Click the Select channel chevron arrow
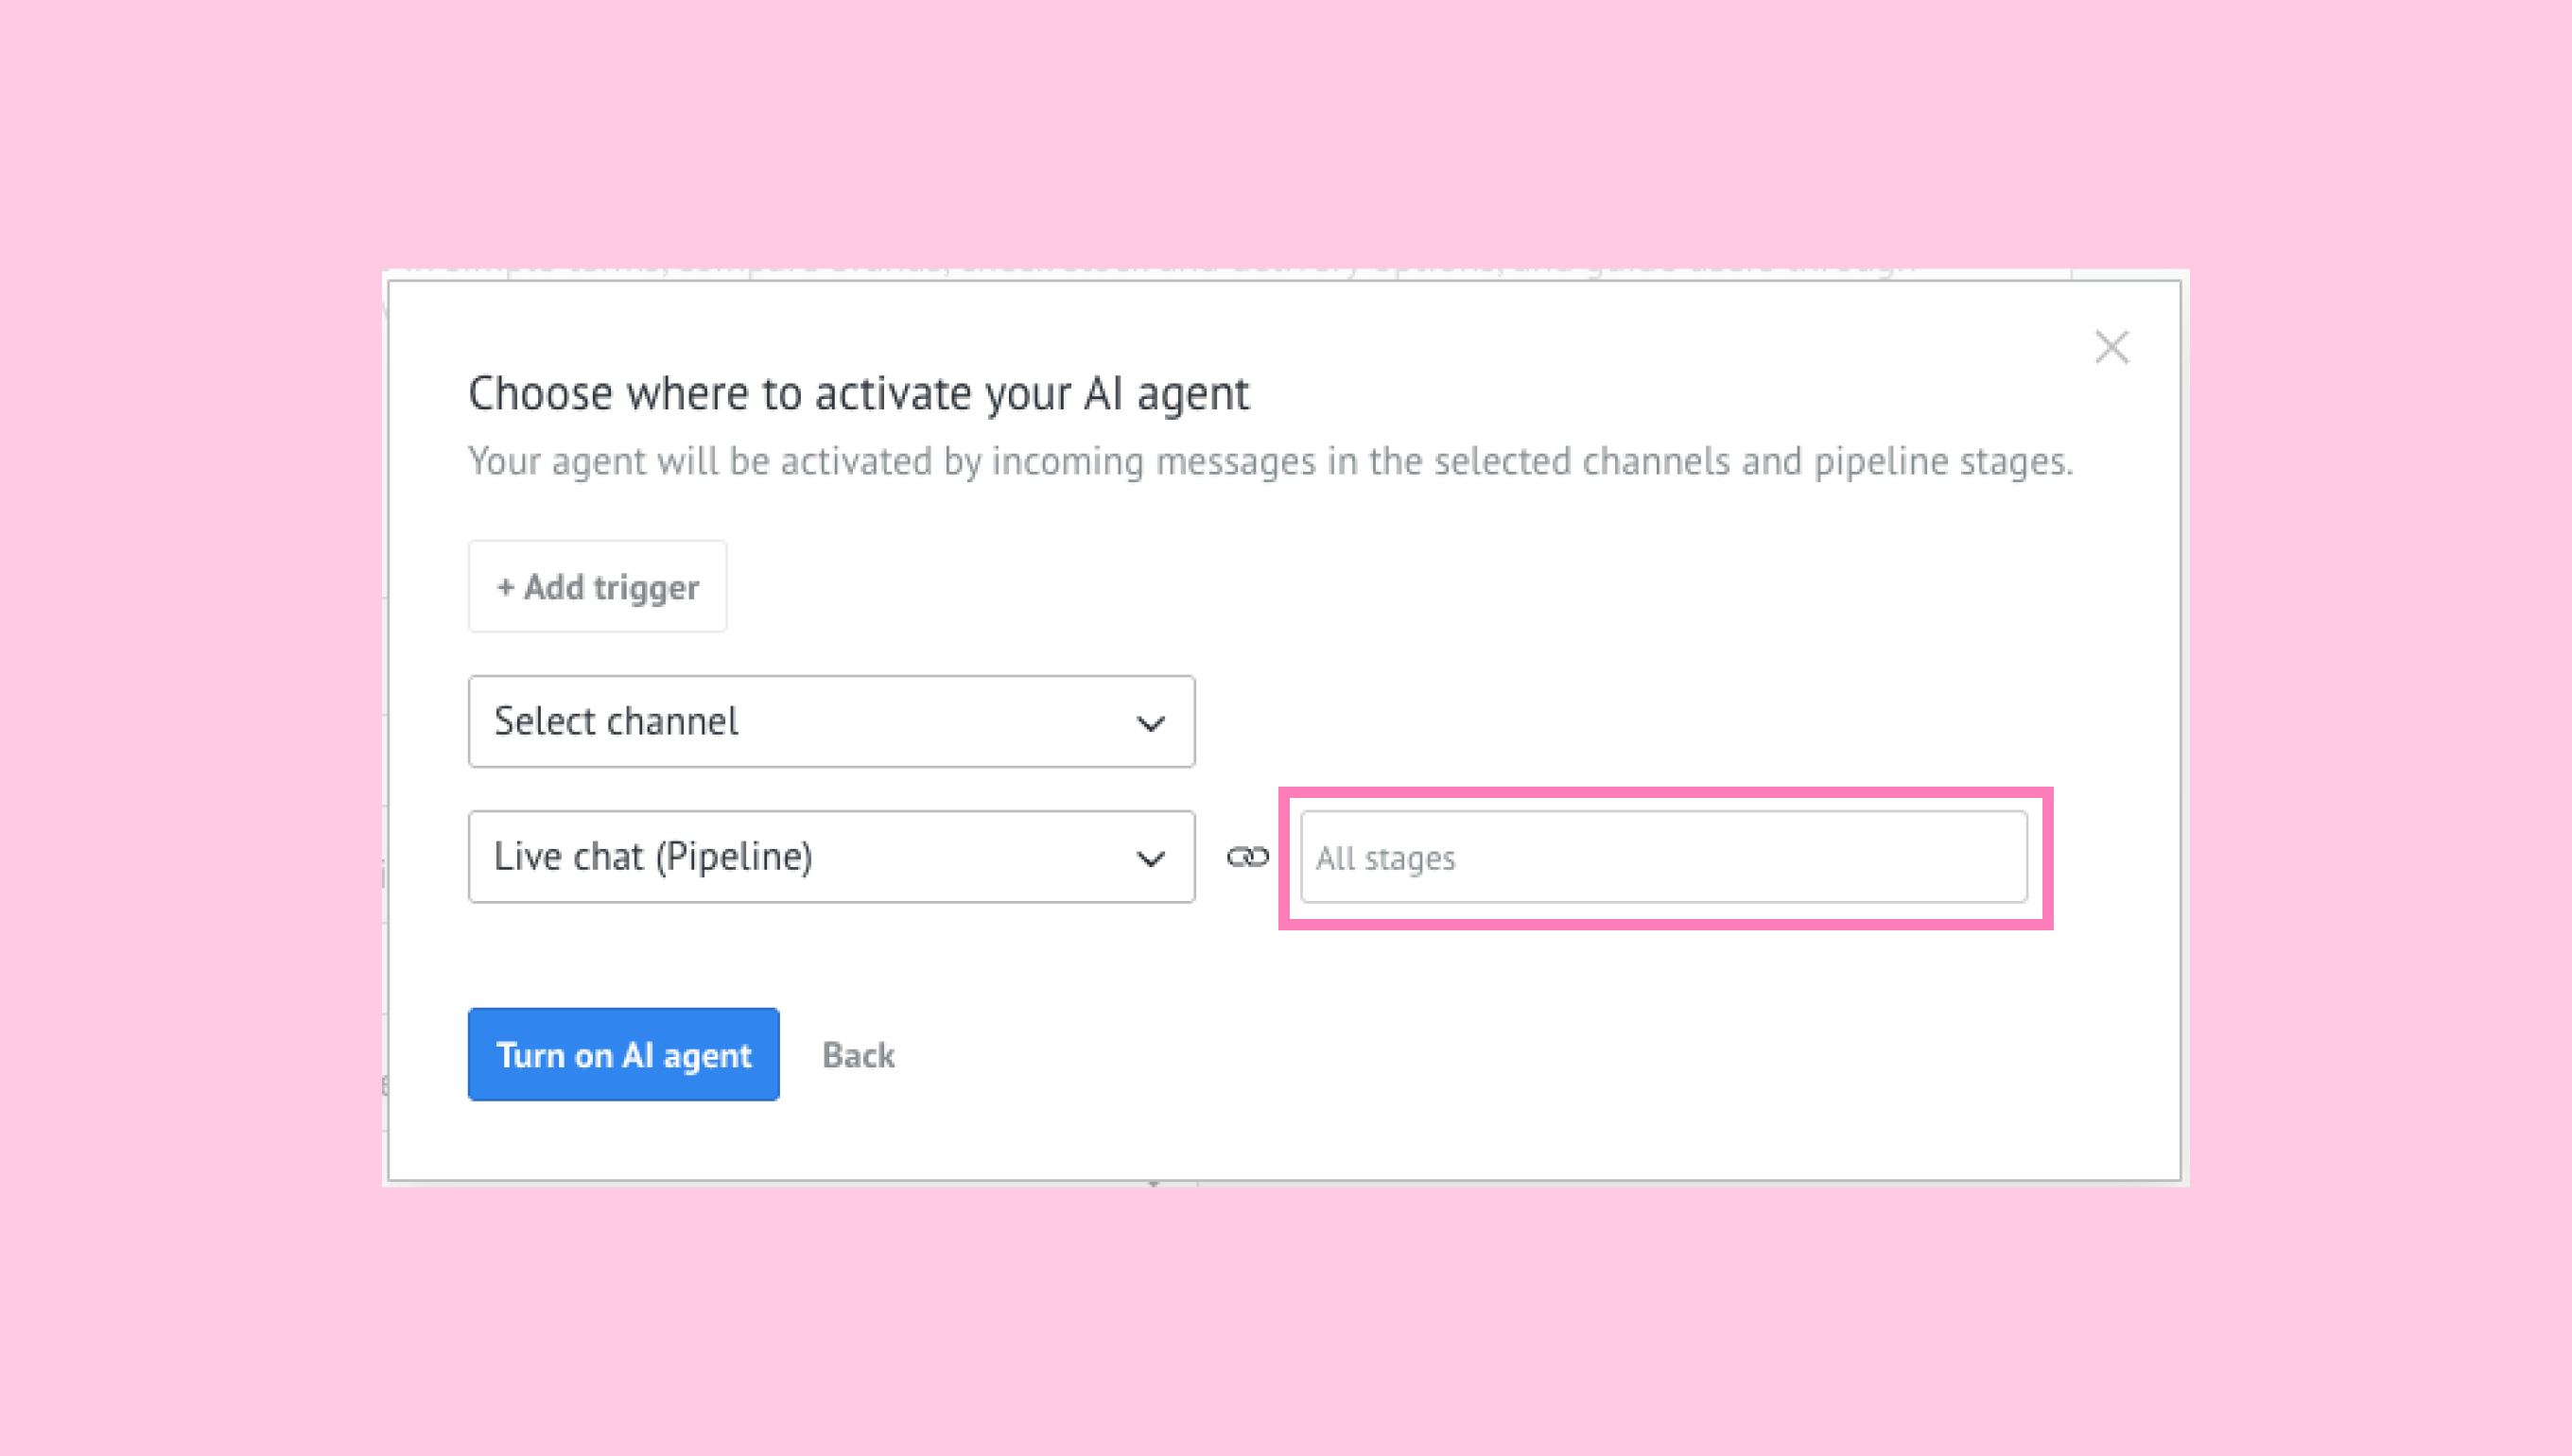The width and height of the screenshot is (2572, 1456). (x=1150, y=723)
